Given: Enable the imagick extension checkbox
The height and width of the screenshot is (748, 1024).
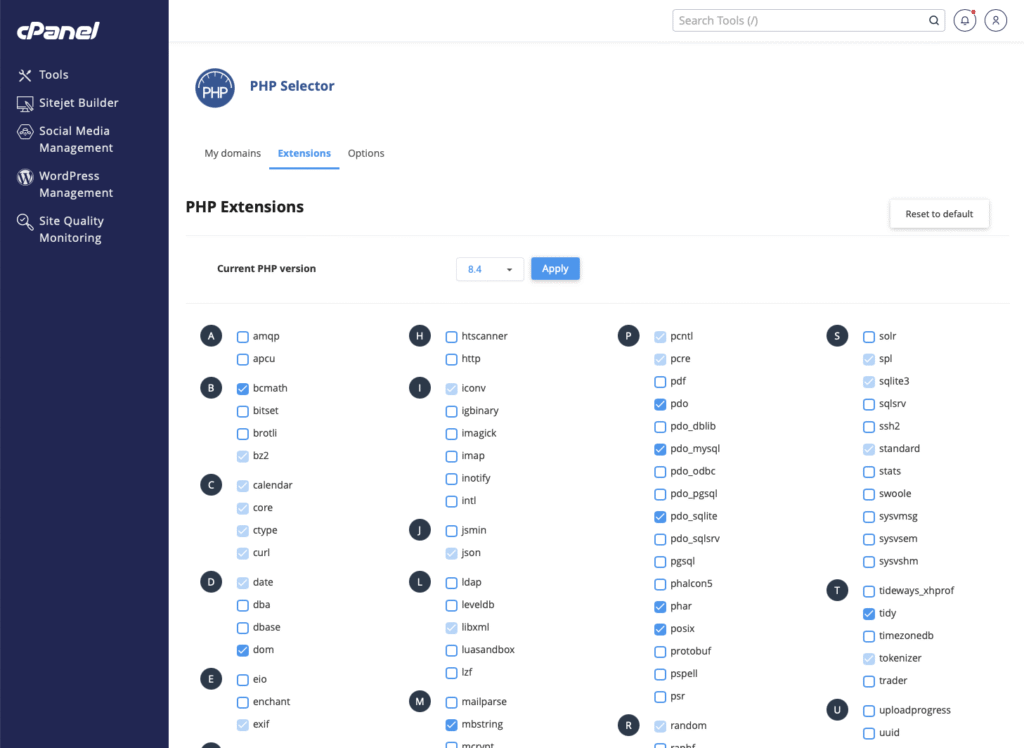Looking at the screenshot, I should pos(452,434).
